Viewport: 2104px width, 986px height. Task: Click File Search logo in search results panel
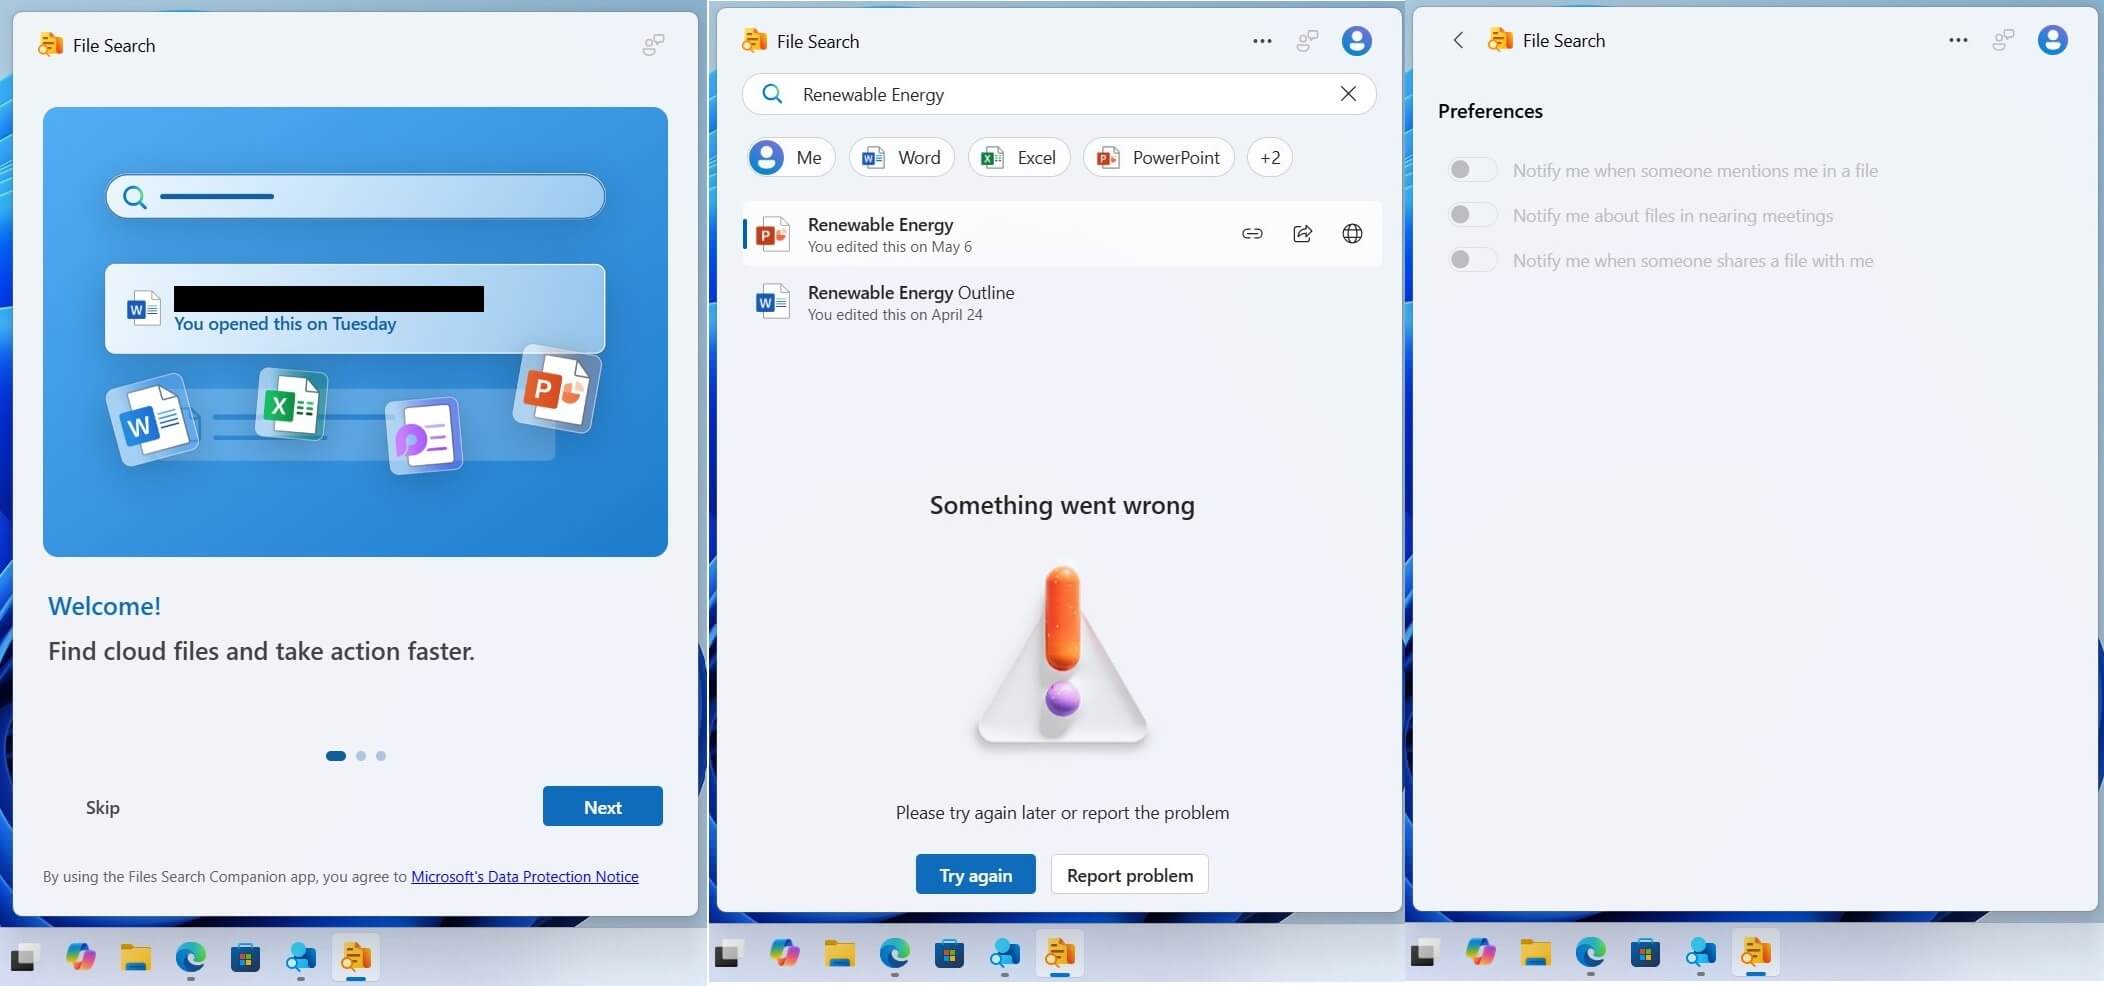tap(754, 41)
